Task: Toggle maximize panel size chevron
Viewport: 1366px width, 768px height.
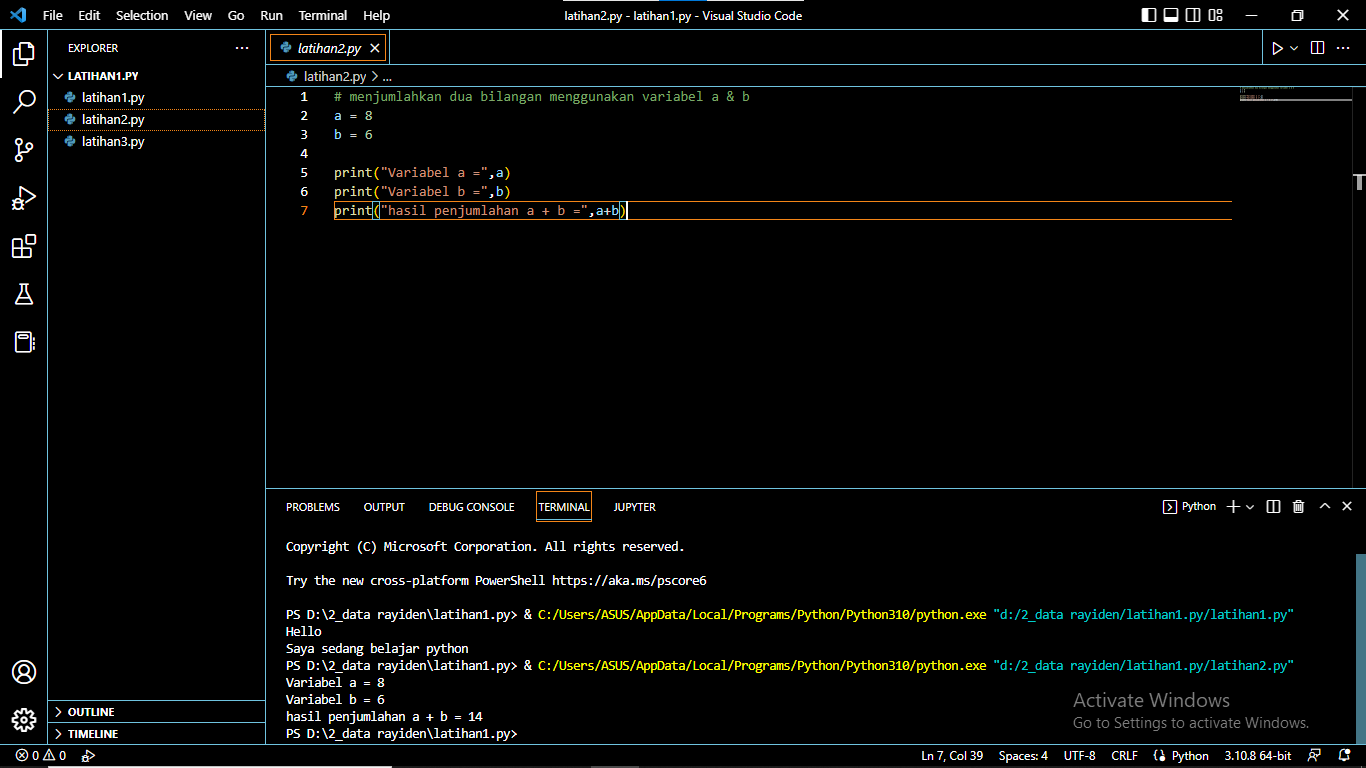Action: (x=1324, y=506)
